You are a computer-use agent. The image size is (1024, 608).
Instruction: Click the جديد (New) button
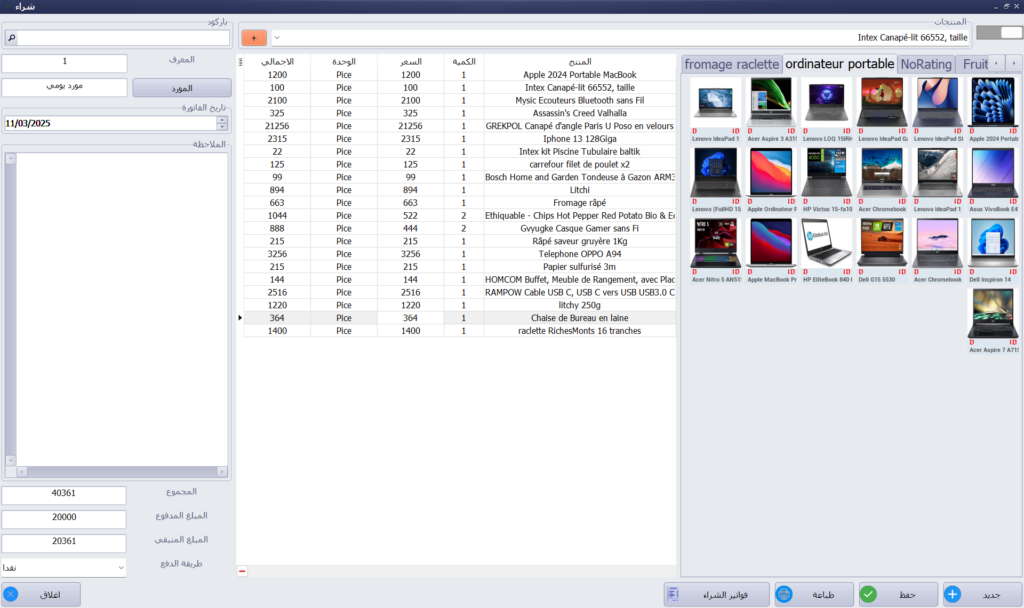click(x=982, y=594)
